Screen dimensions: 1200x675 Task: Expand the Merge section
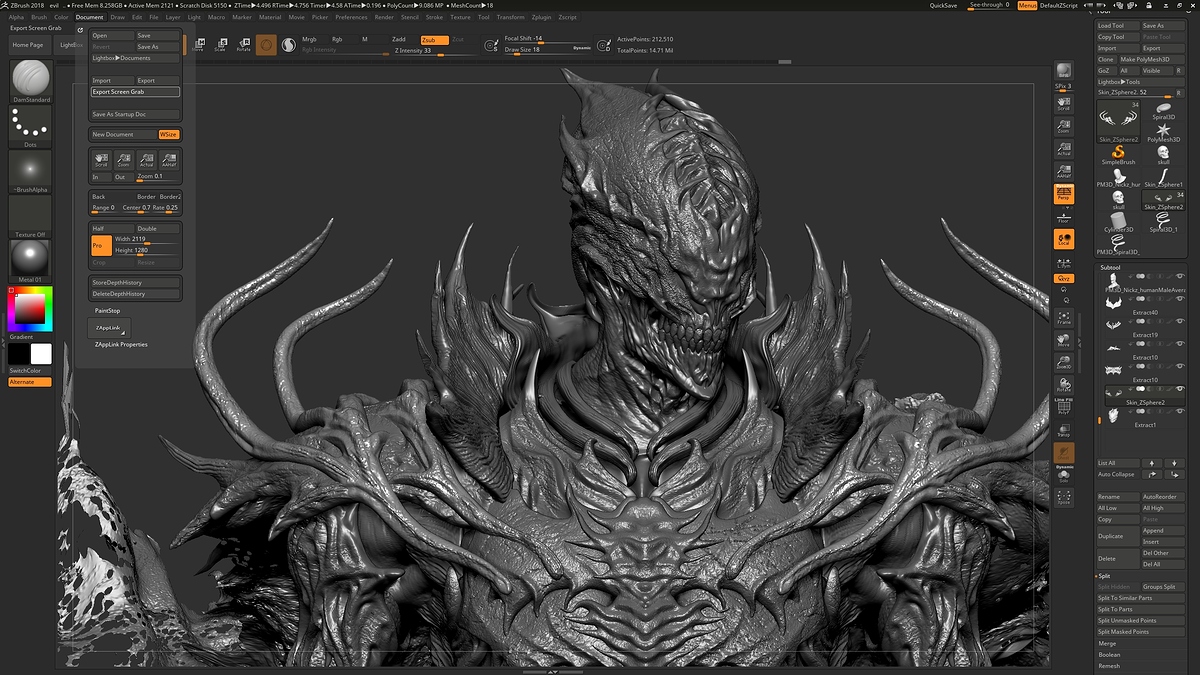pos(1108,644)
